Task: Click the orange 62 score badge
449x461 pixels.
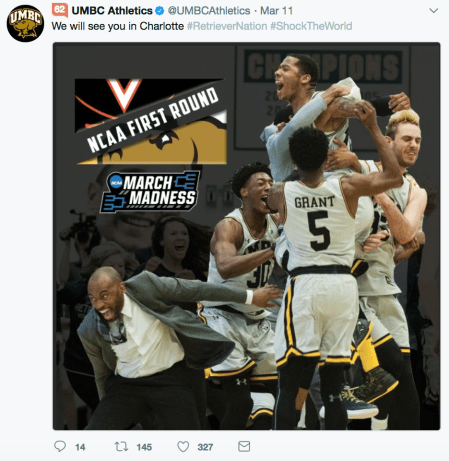Action: (60, 10)
